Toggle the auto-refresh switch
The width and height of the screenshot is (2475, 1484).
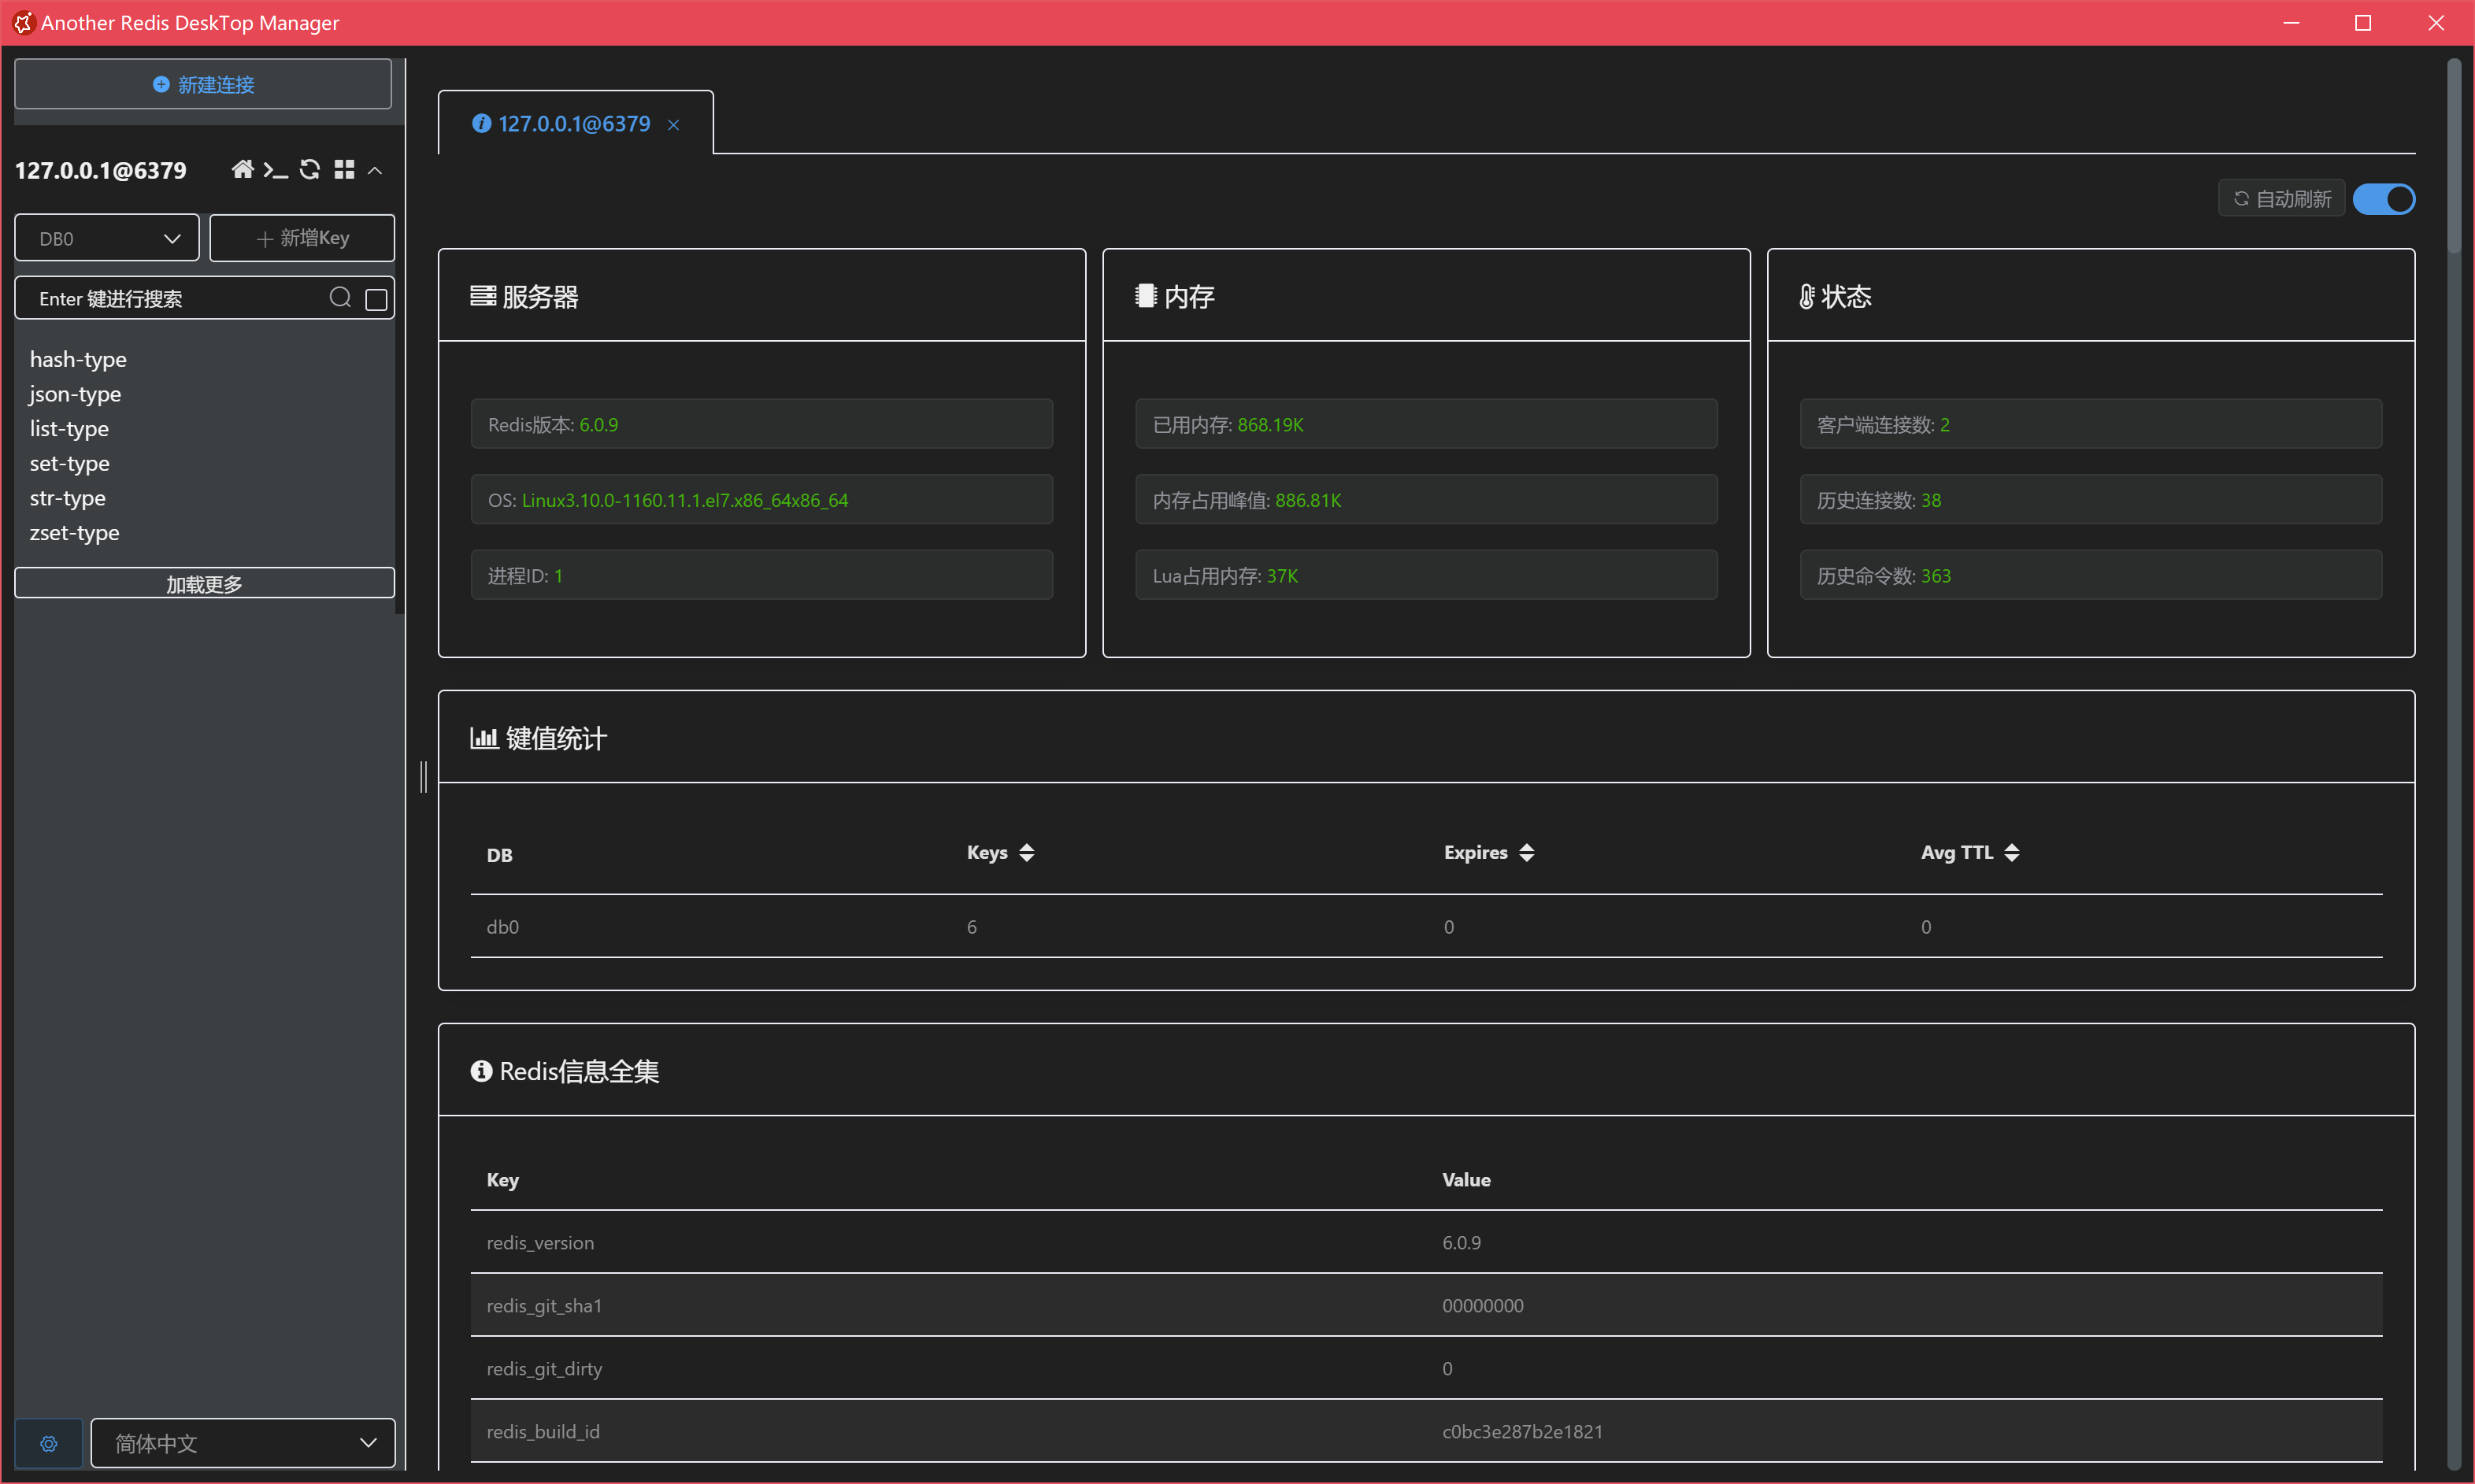tap(2385, 198)
